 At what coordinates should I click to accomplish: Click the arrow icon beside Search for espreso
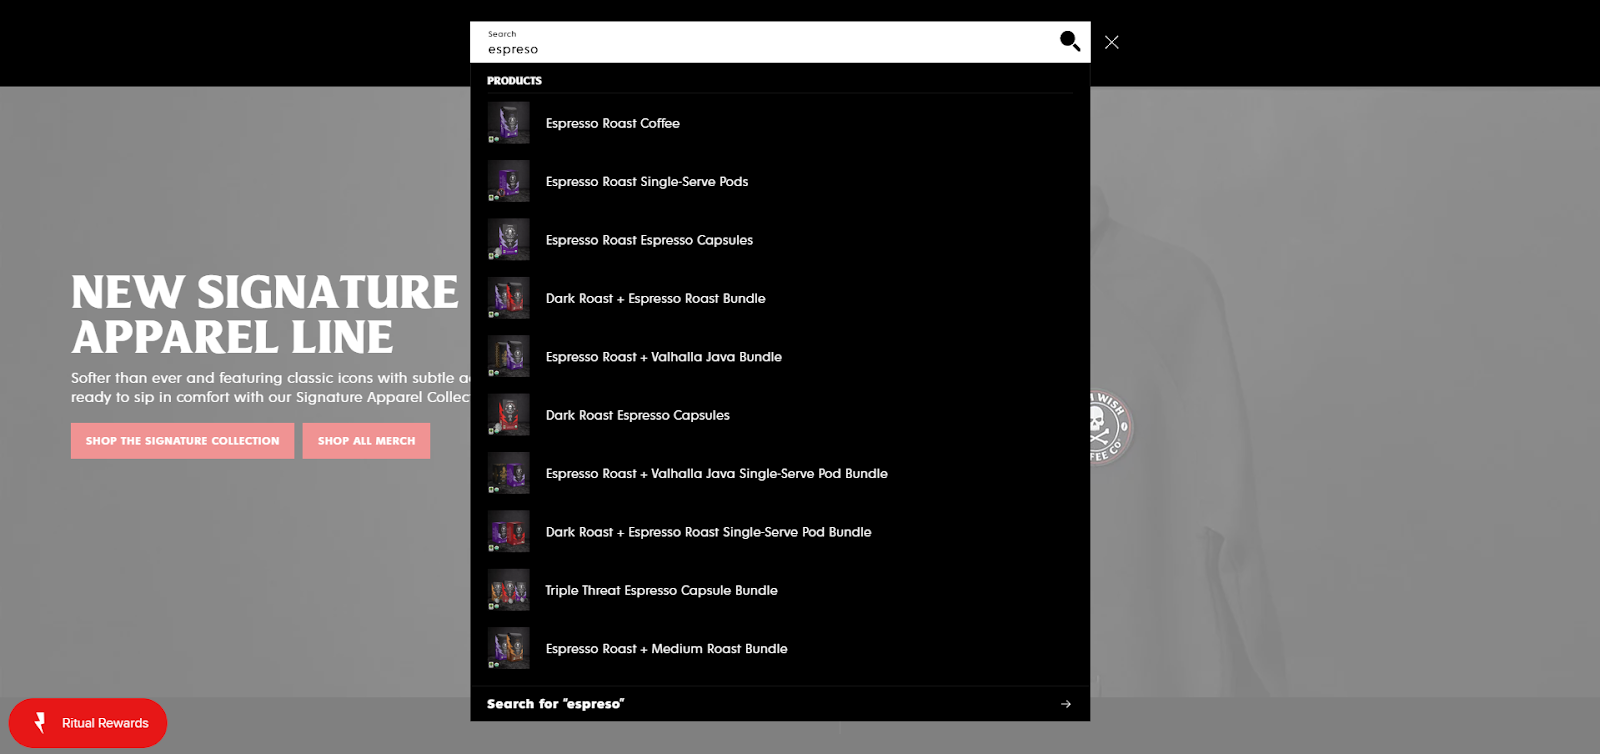click(x=1065, y=704)
